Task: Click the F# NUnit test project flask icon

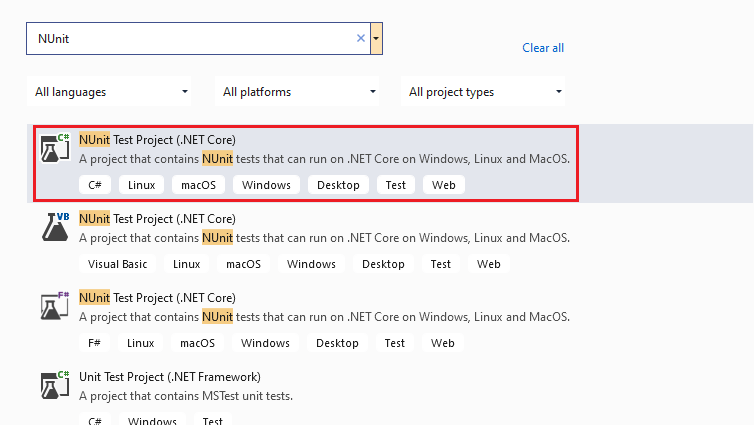Action: 55,306
